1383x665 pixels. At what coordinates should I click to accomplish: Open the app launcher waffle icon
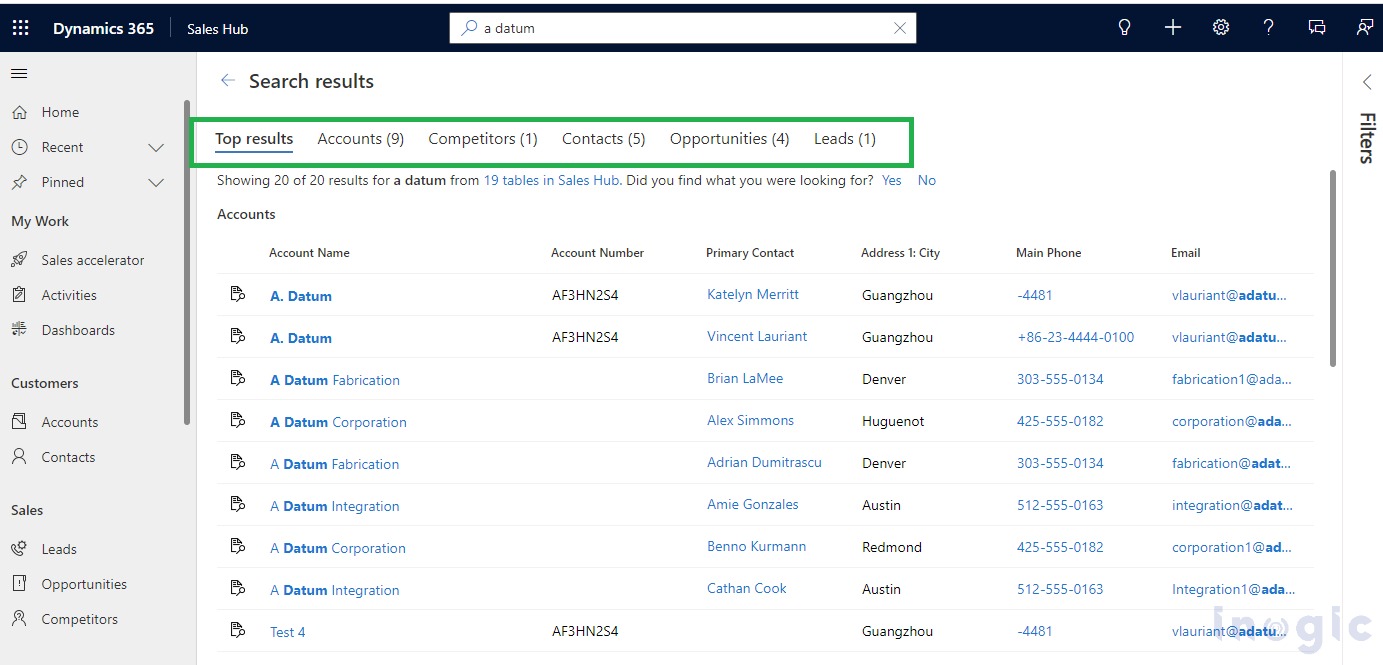(x=20, y=28)
